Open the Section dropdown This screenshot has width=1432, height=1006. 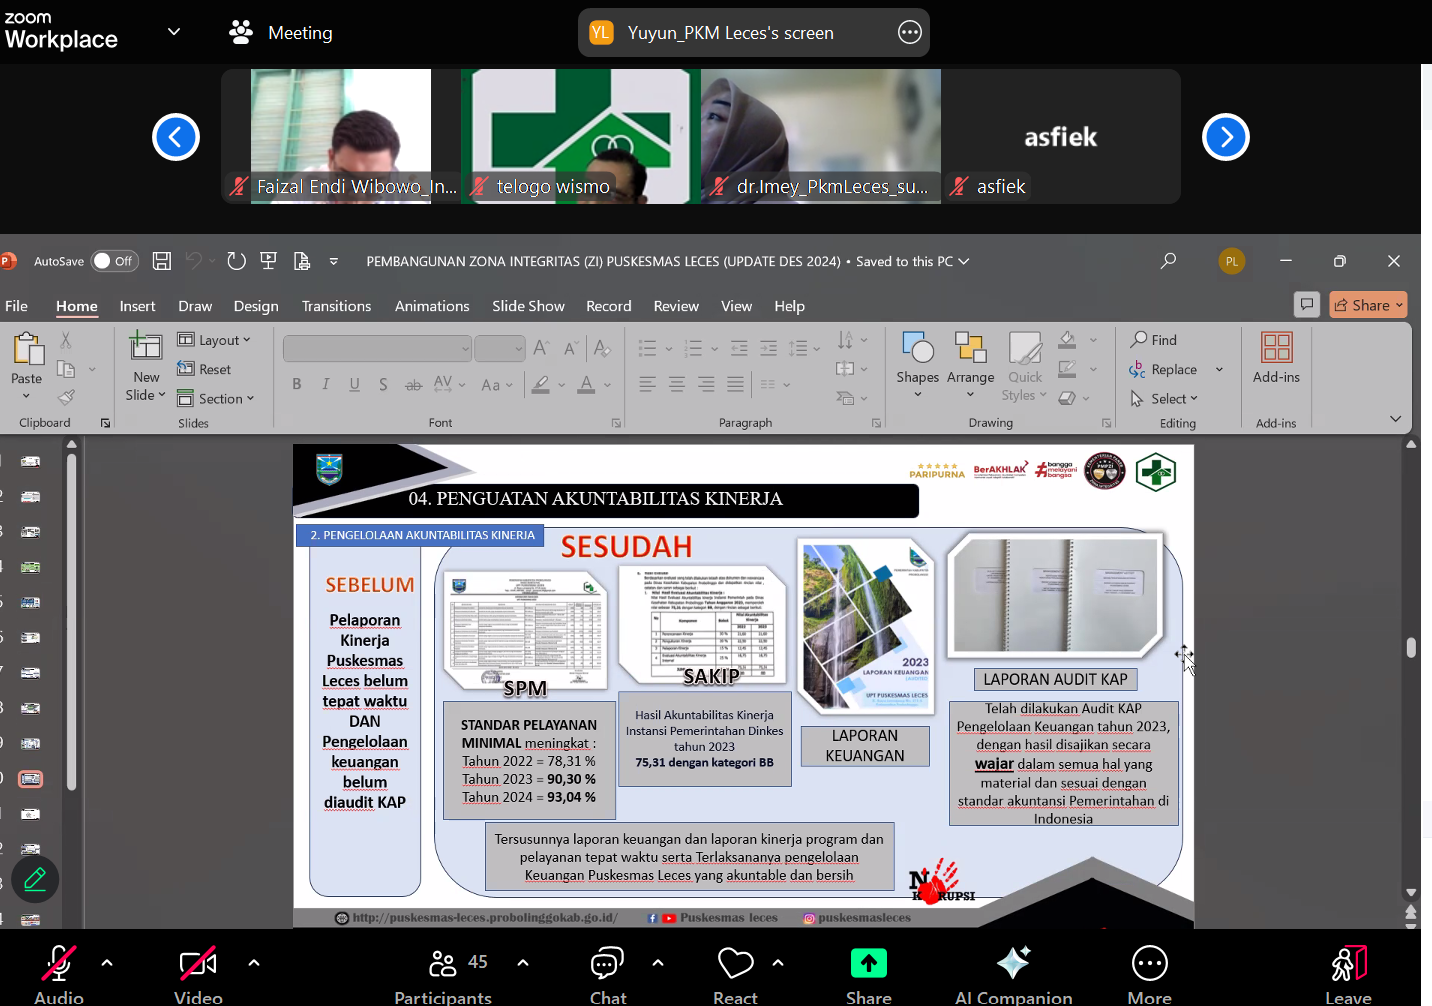(217, 399)
